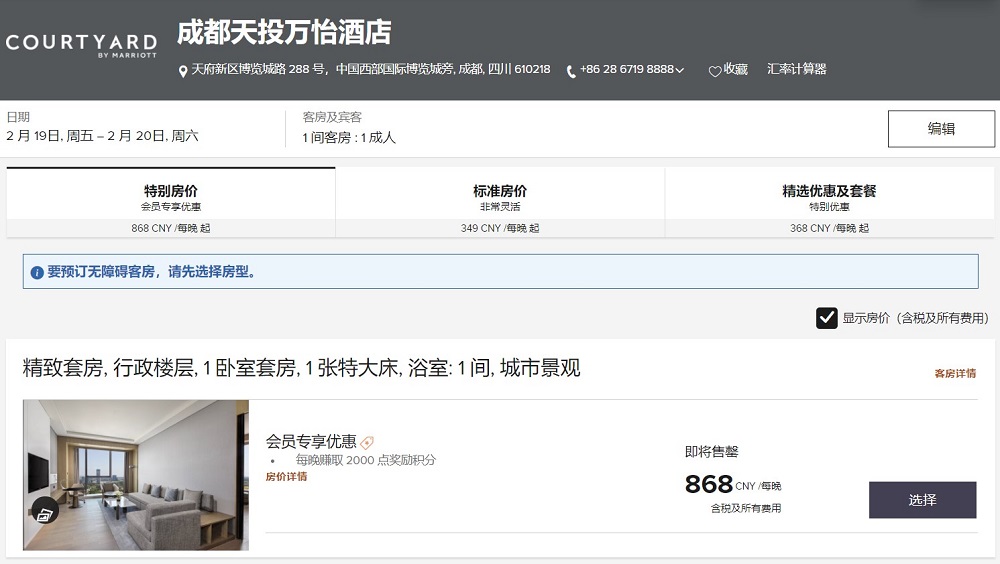Screen dimensions: 1000x564
Task: Click the date text 2月19日 – 2月20日
Action: 102,136
